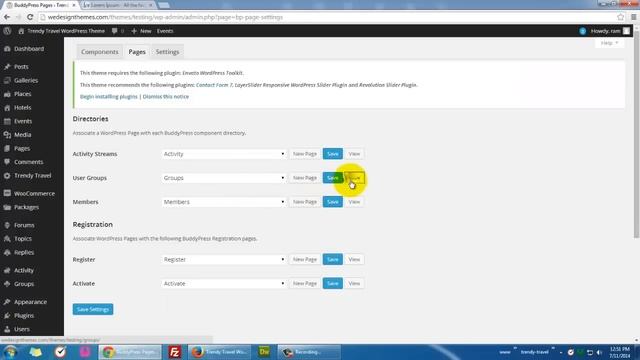Click the volume icon in system tray
Image resolution: width=640 pixels, height=360 pixels.
pos(600,352)
